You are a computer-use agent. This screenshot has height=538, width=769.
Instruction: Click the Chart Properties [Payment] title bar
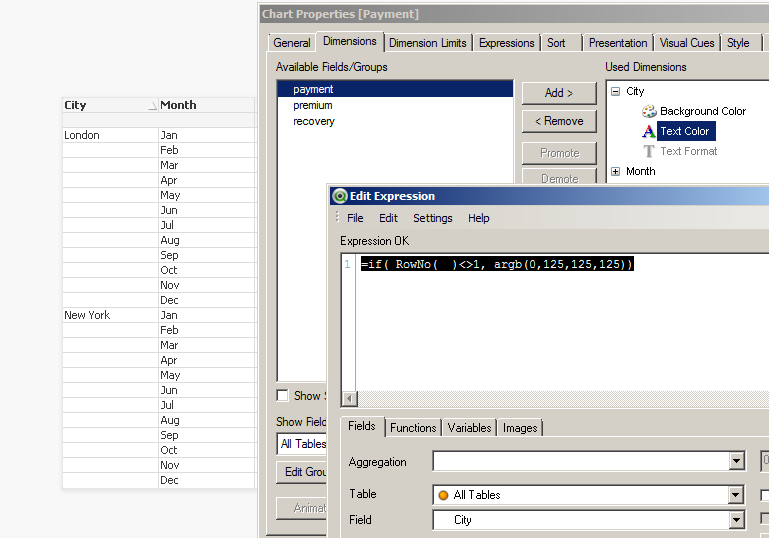(514, 14)
